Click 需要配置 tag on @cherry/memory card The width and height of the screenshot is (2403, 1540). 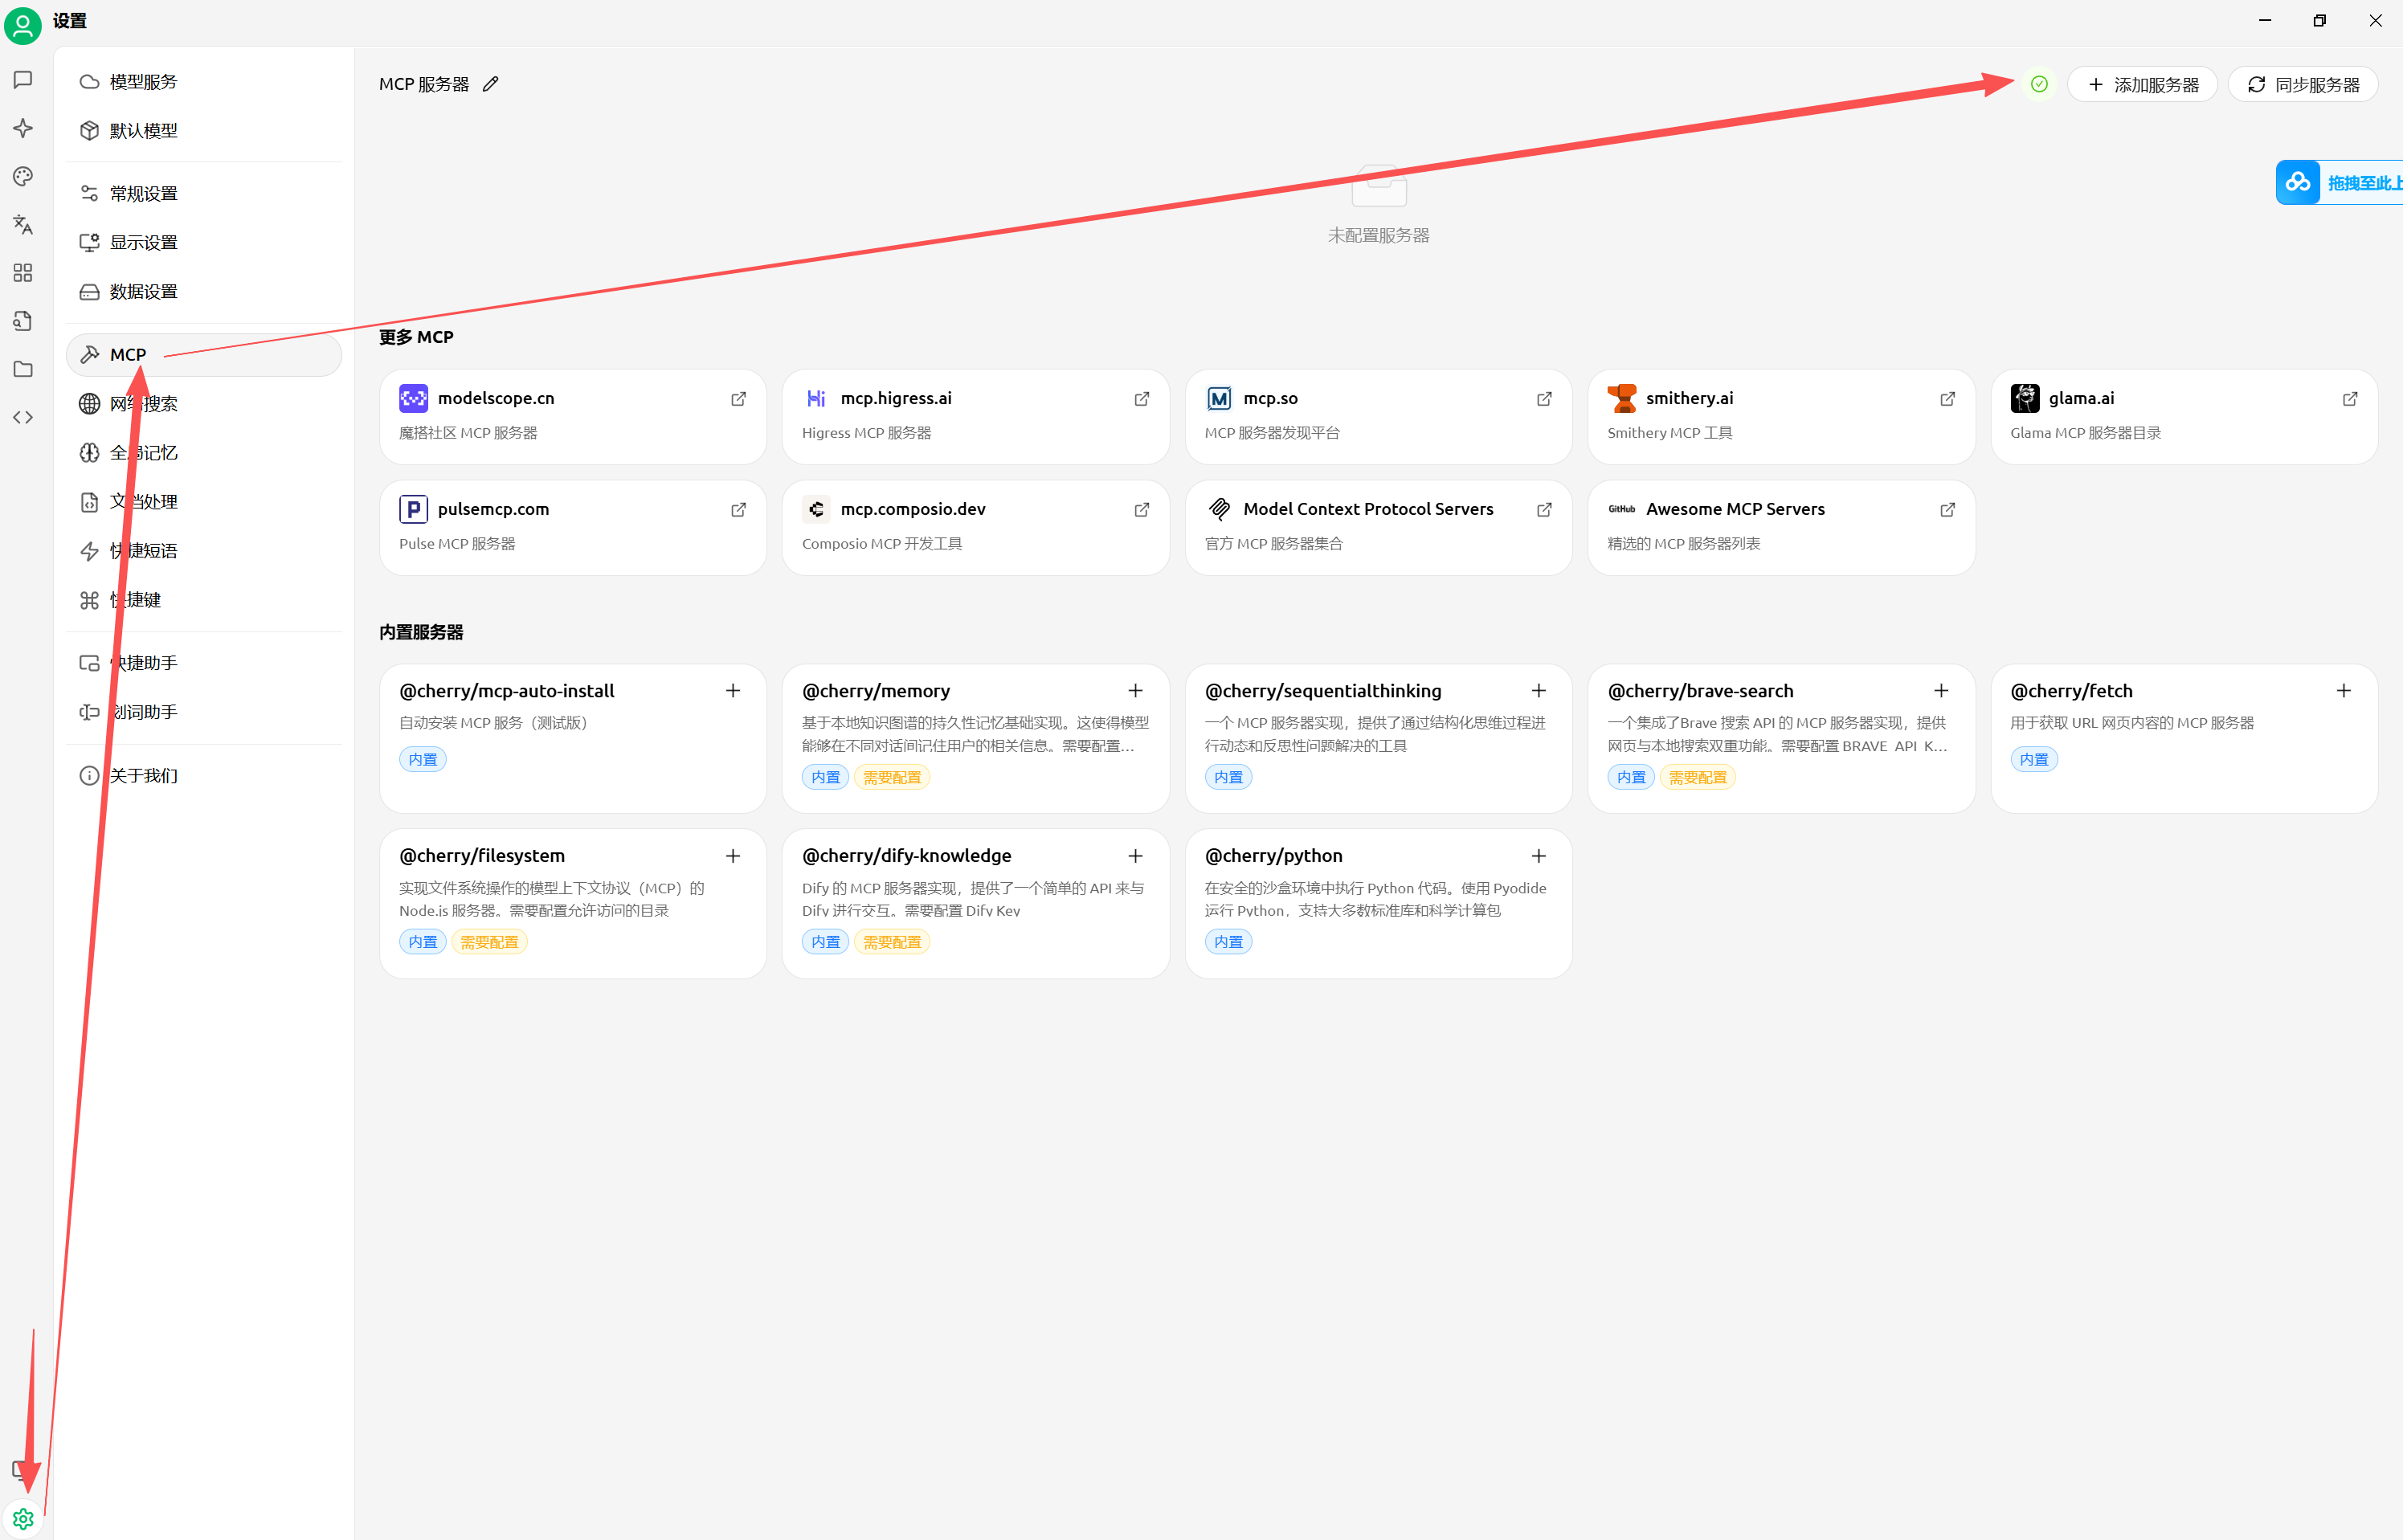pyautogui.click(x=892, y=777)
